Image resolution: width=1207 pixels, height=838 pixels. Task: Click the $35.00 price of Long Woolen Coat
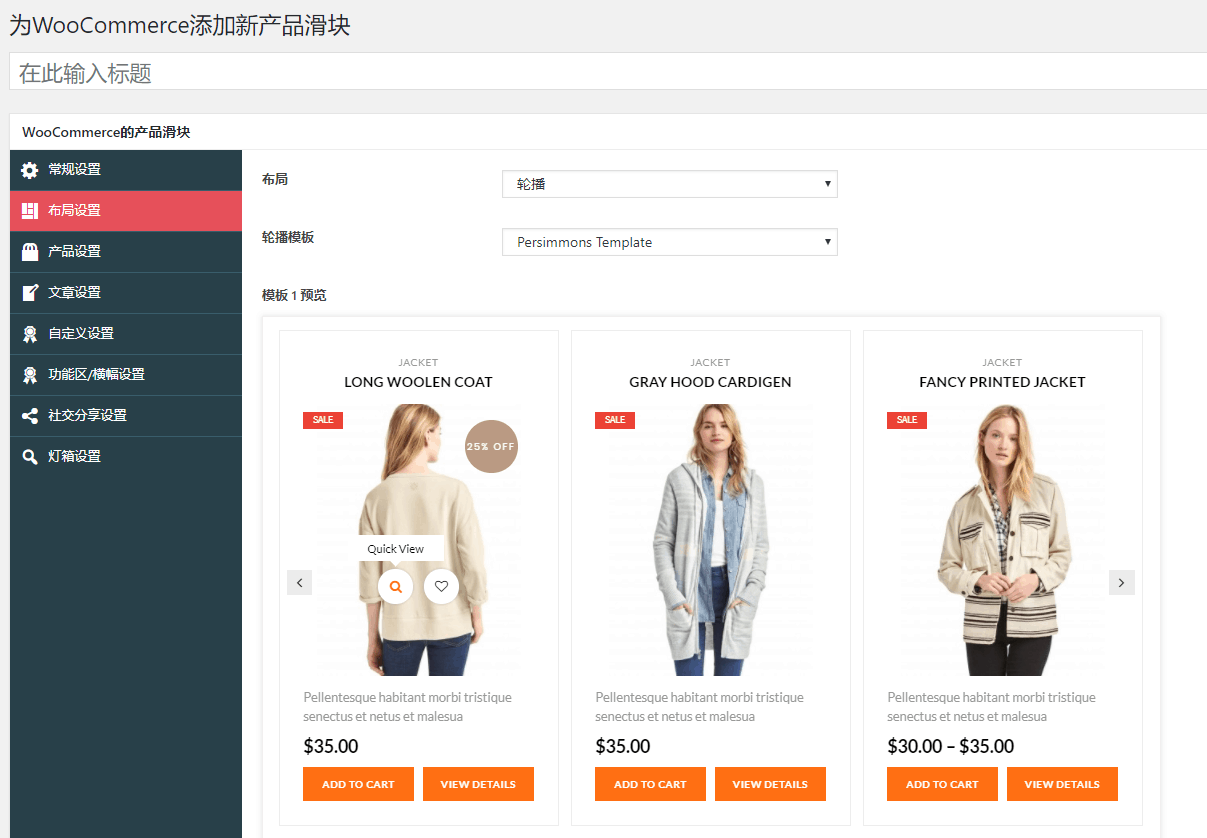click(x=331, y=746)
